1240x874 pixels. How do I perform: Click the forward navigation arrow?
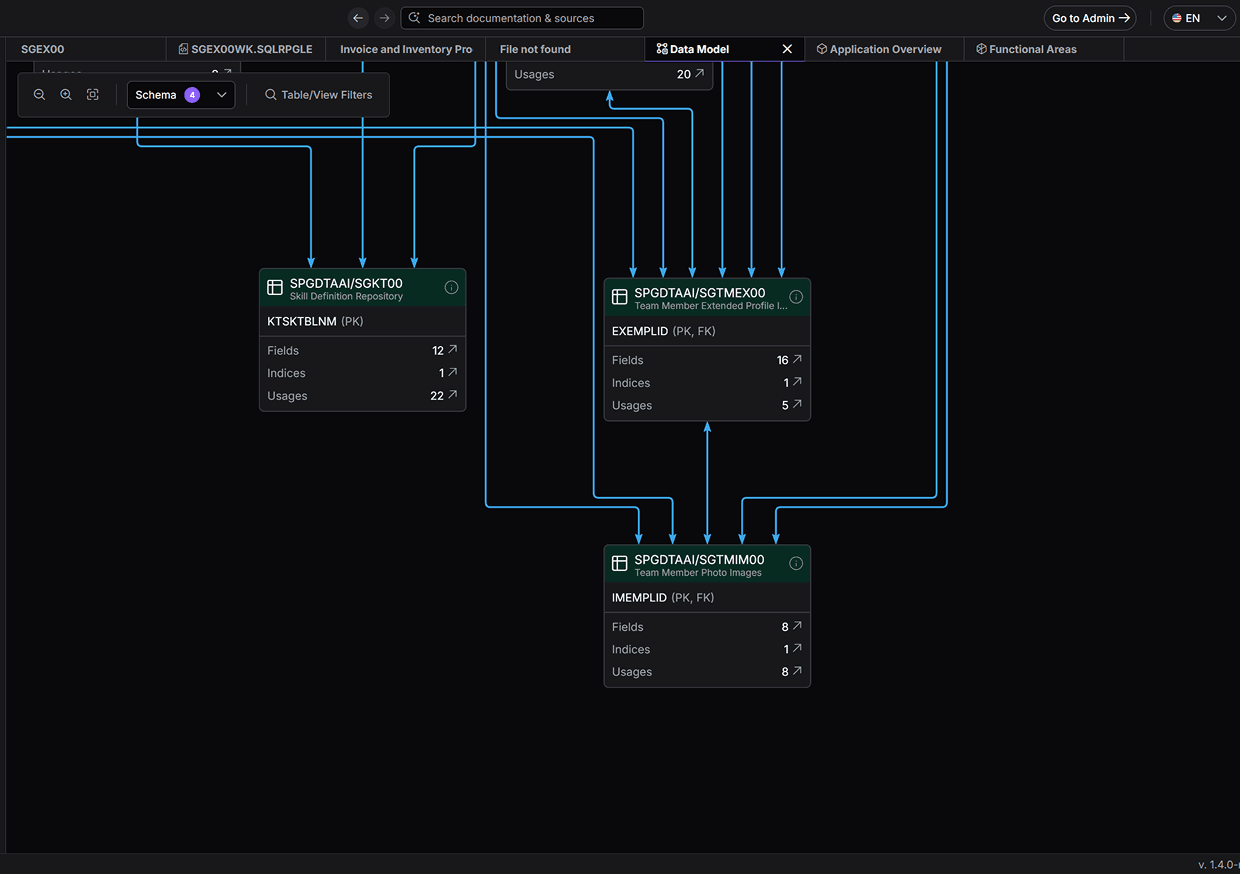pos(384,17)
